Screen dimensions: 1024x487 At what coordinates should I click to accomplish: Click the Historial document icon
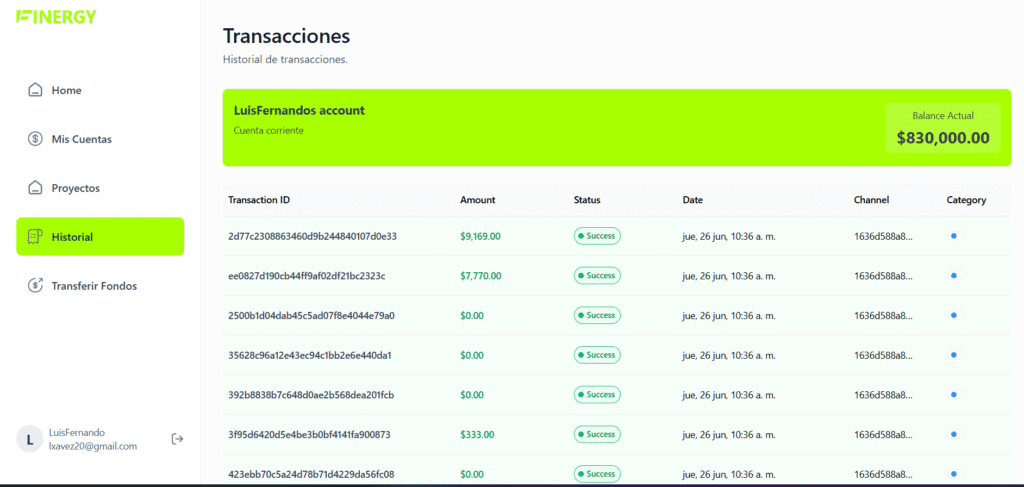coord(36,237)
